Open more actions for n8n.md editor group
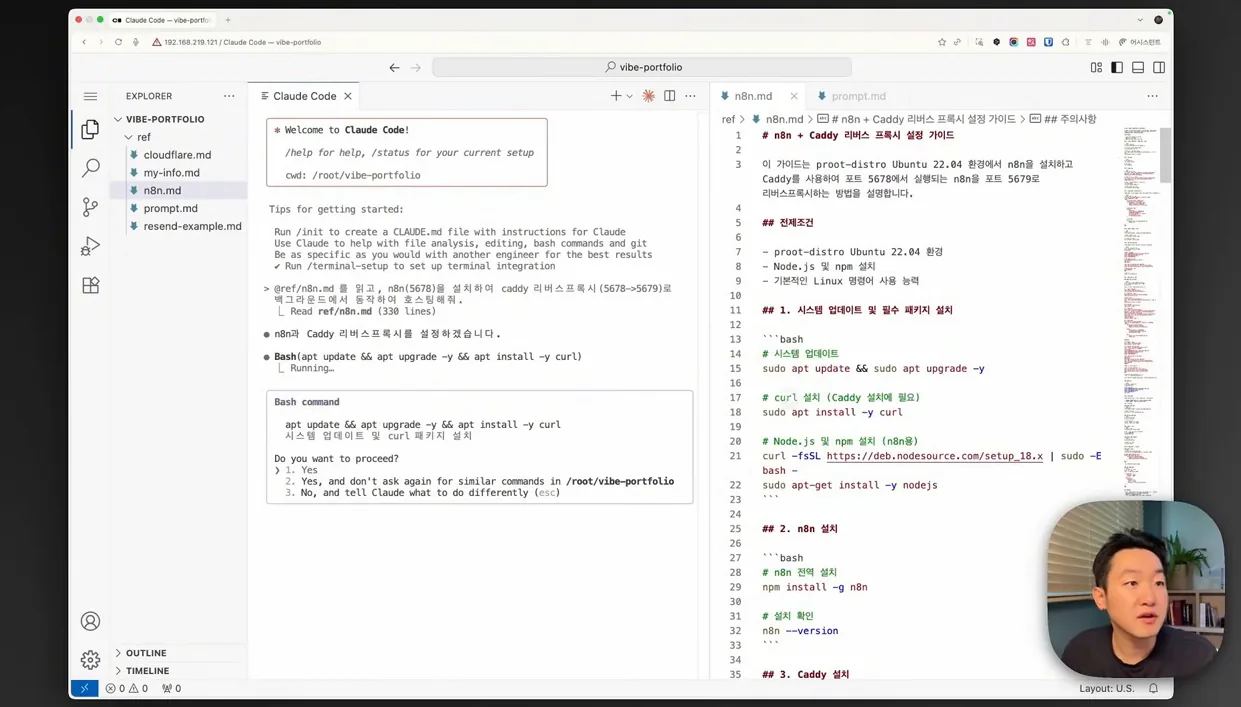Viewport: 1241px width, 707px height. [x=1152, y=96]
